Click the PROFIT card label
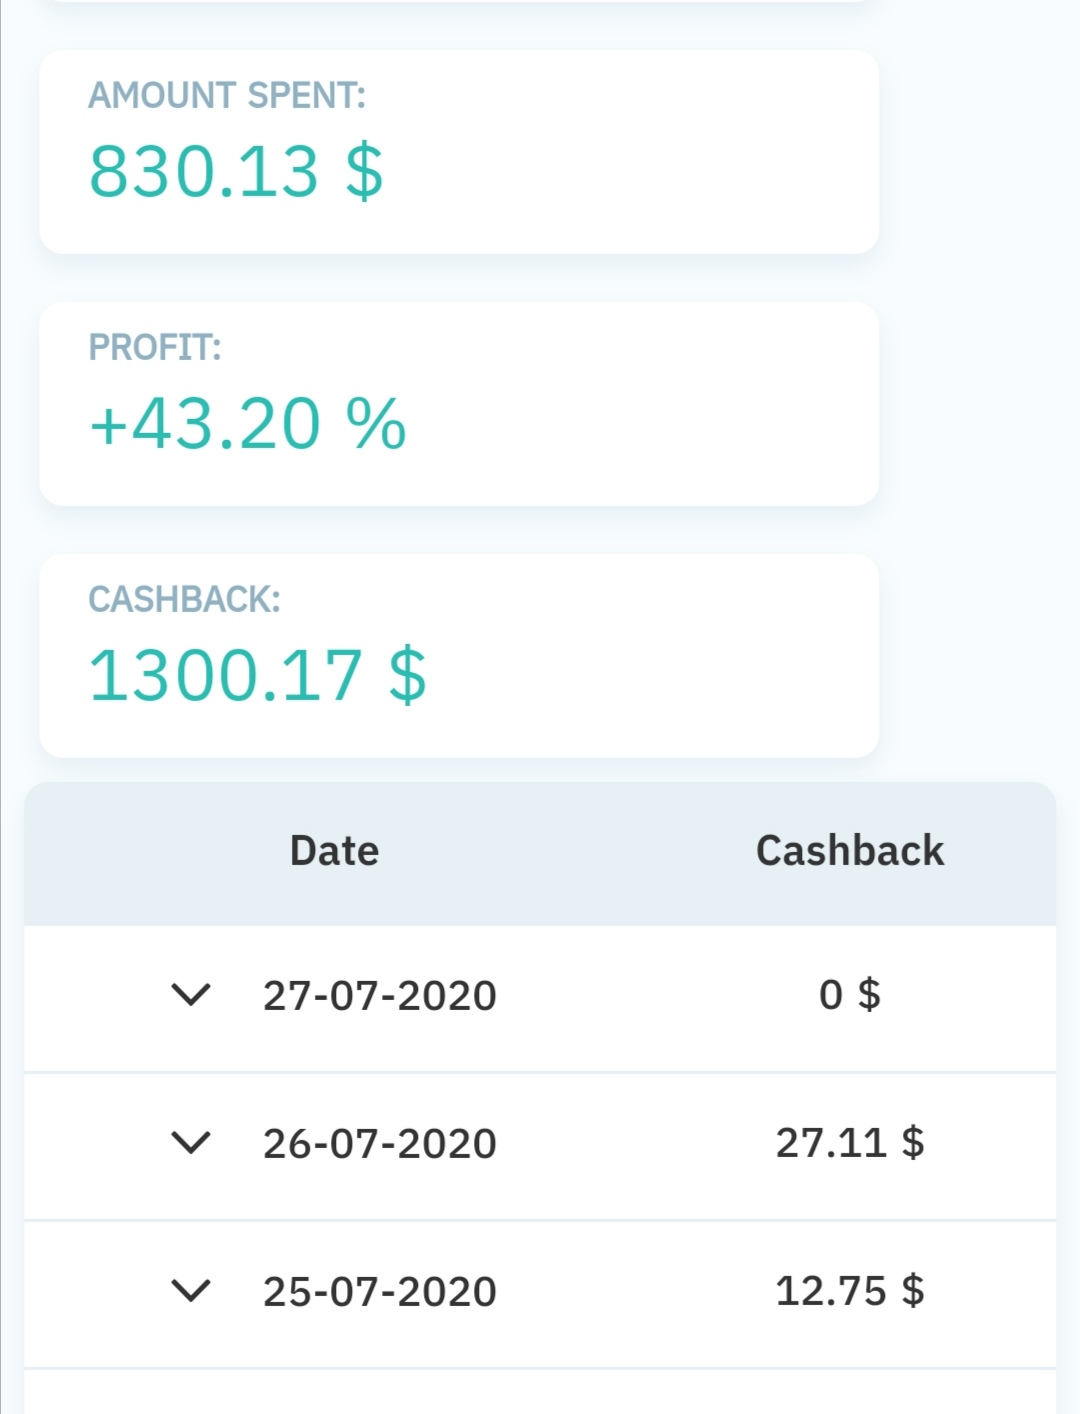Image resolution: width=1080 pixels, height=1414 pixels. coord(155,348)
